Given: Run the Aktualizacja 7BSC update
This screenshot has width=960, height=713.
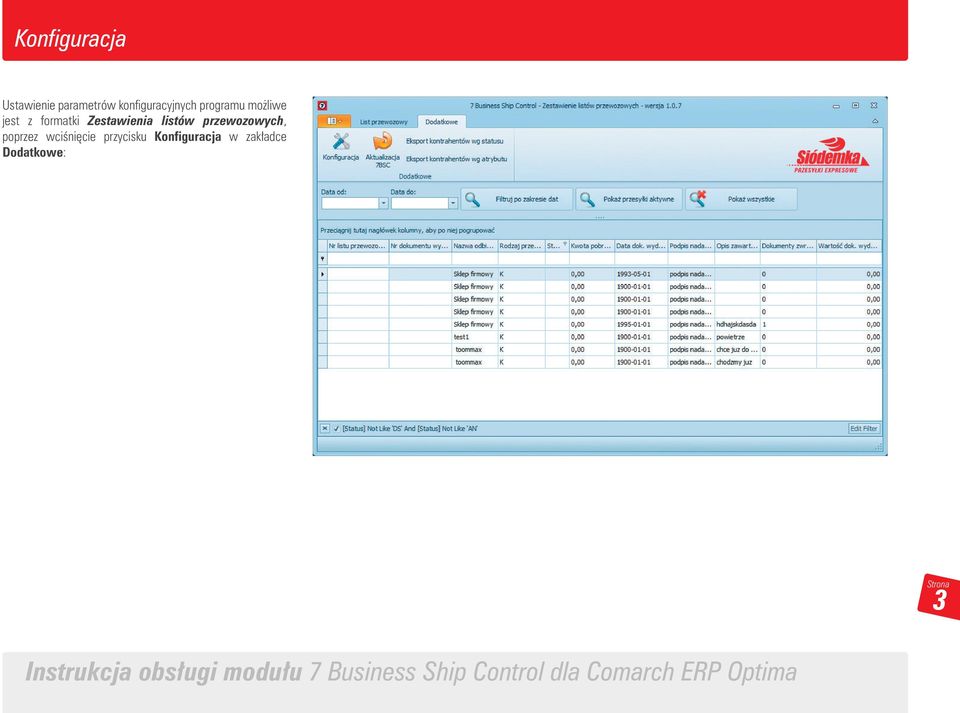Looking at the screenshot, I should [383, 149].
